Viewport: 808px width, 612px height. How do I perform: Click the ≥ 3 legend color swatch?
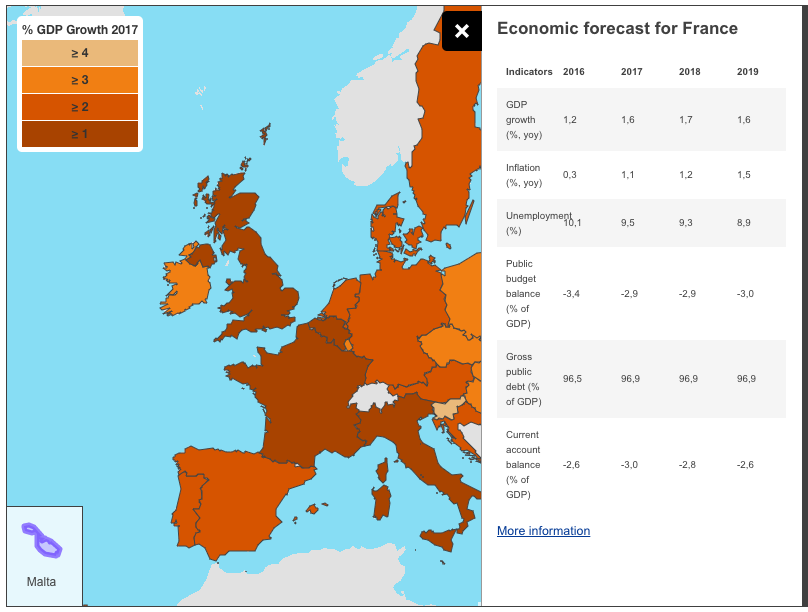click(80, 80)
